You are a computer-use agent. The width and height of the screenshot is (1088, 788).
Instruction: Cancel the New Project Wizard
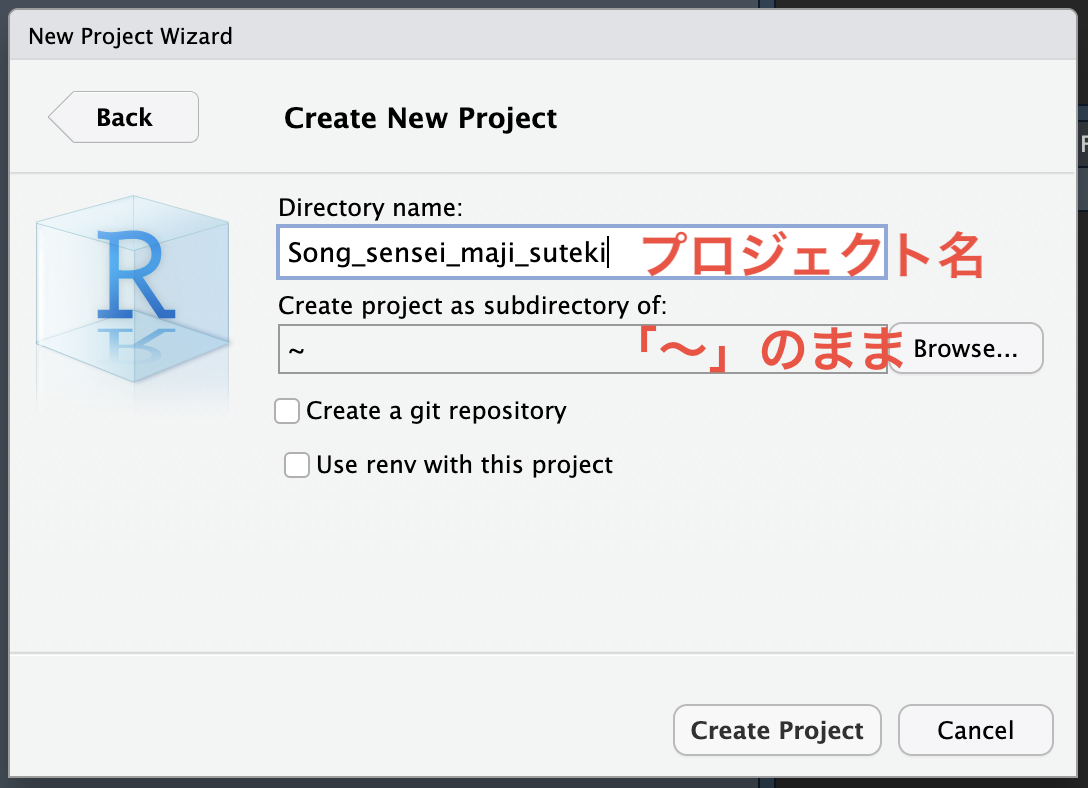(x=975, y=730)
